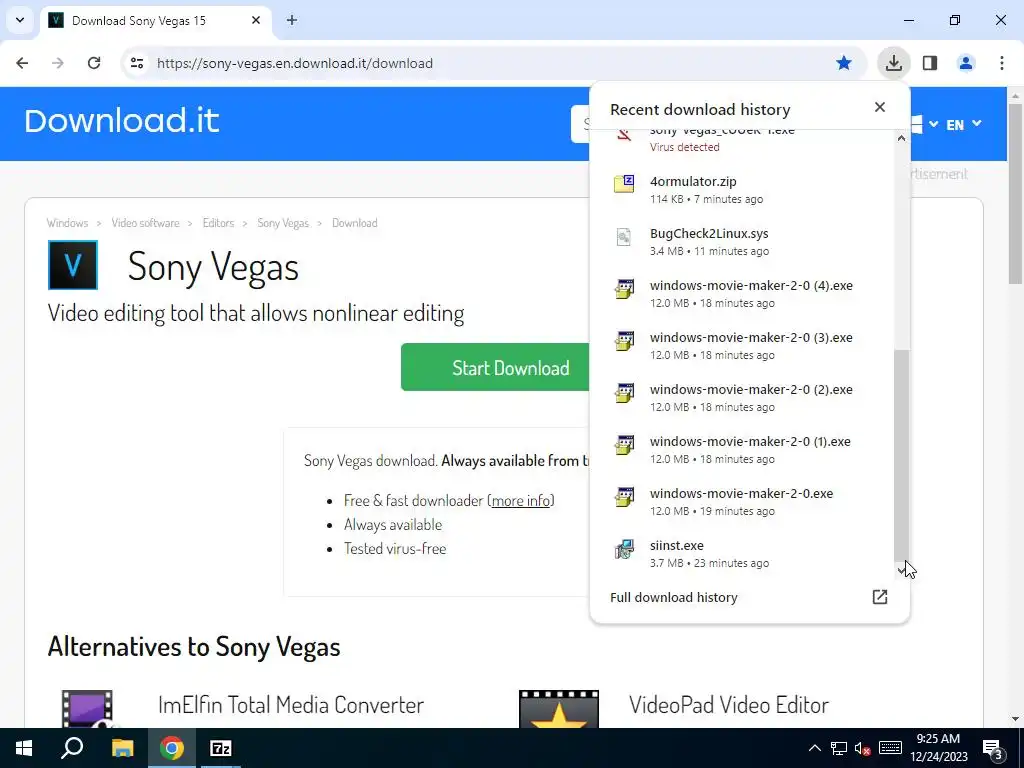Open VideoPad Video Editor alternative

729,705
